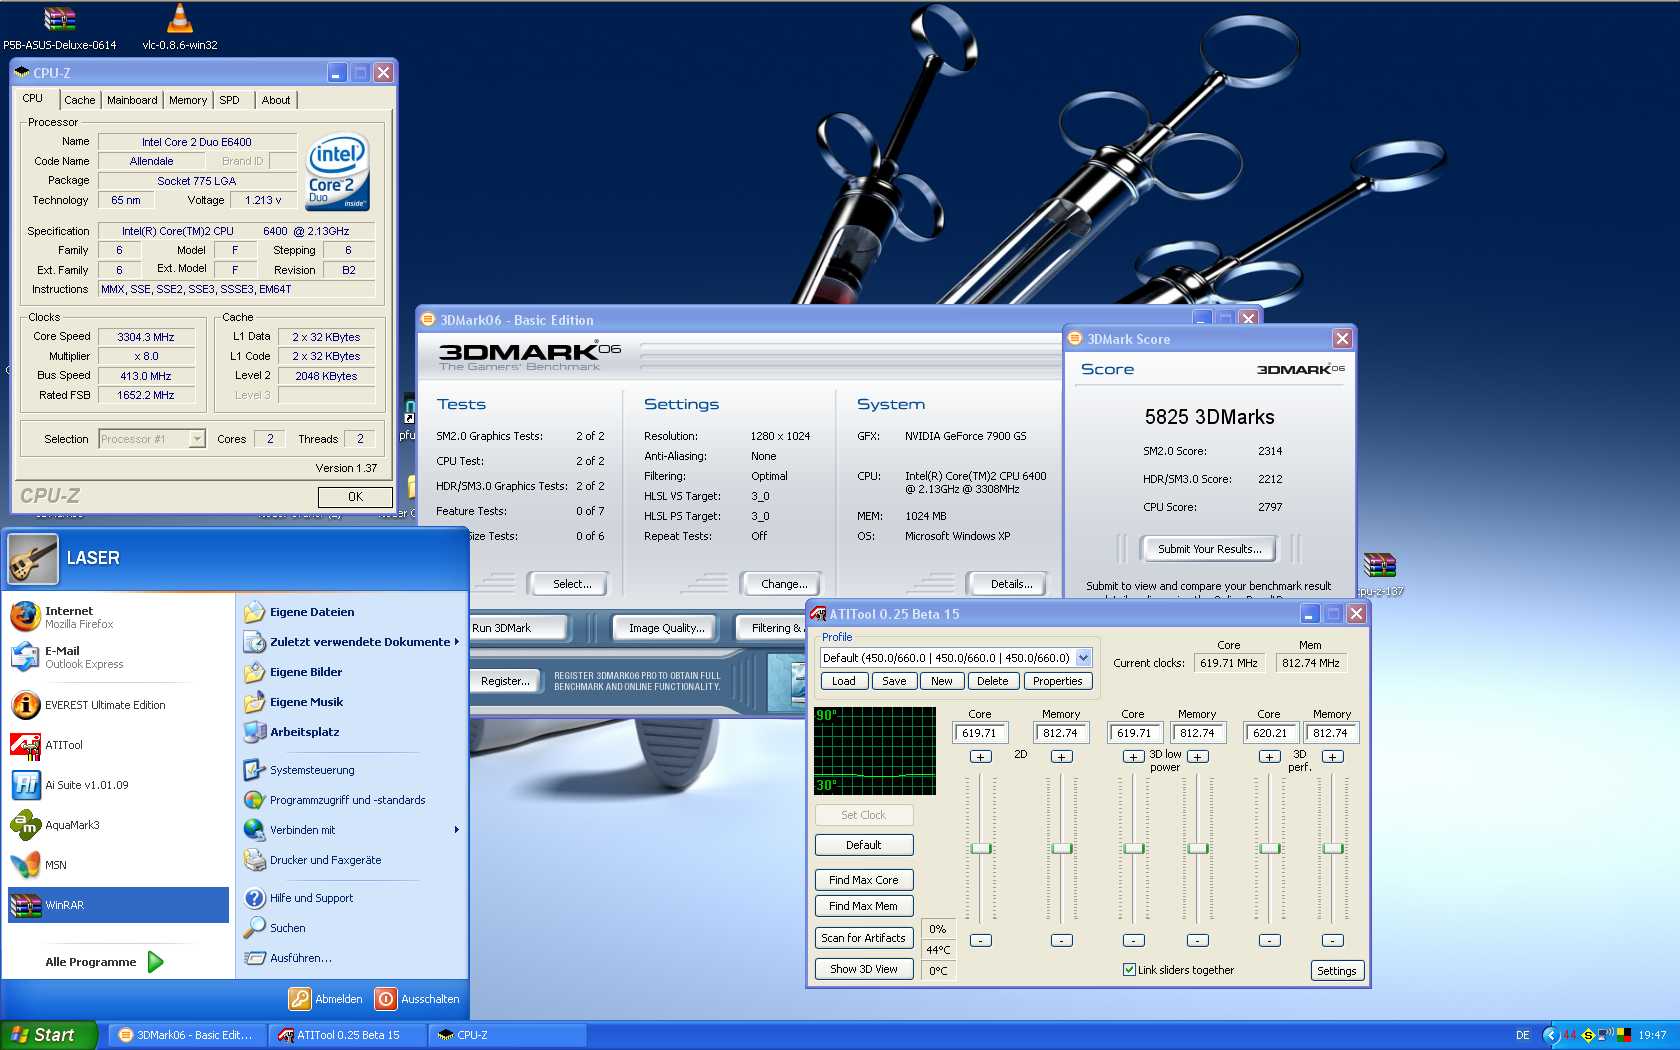The height and width of the screenshot is (1050, 1680).
Task: Open Systemsteuerung control panel
Action: pos(312,770)
